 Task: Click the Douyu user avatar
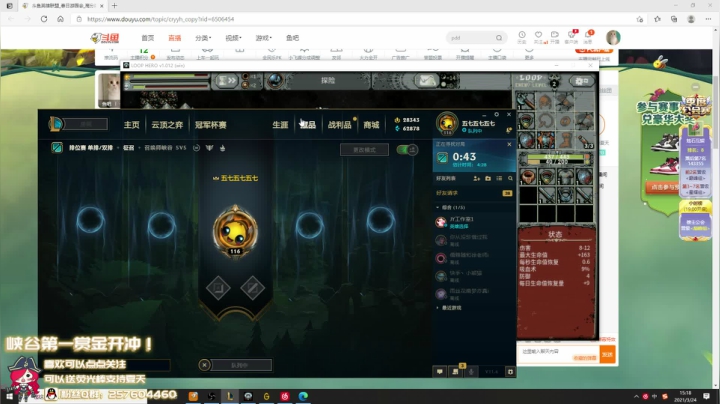613,37
